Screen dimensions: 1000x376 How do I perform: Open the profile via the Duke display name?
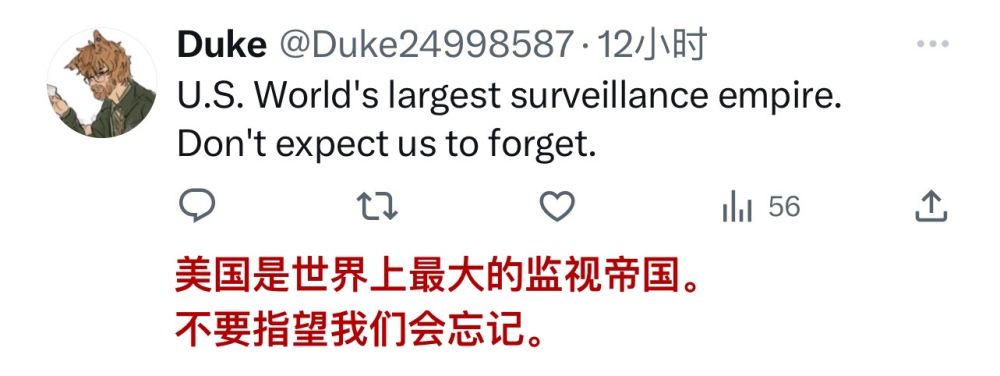[221, 45]
